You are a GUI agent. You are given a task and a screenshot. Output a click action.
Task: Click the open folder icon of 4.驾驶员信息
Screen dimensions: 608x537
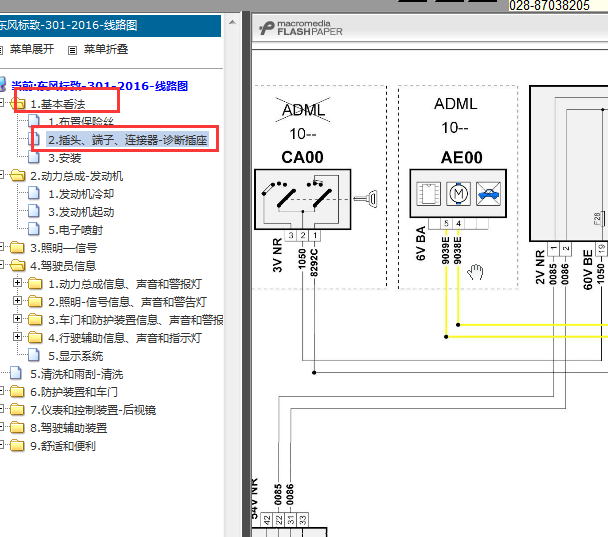pyautogui.click(x=18, y=265)
